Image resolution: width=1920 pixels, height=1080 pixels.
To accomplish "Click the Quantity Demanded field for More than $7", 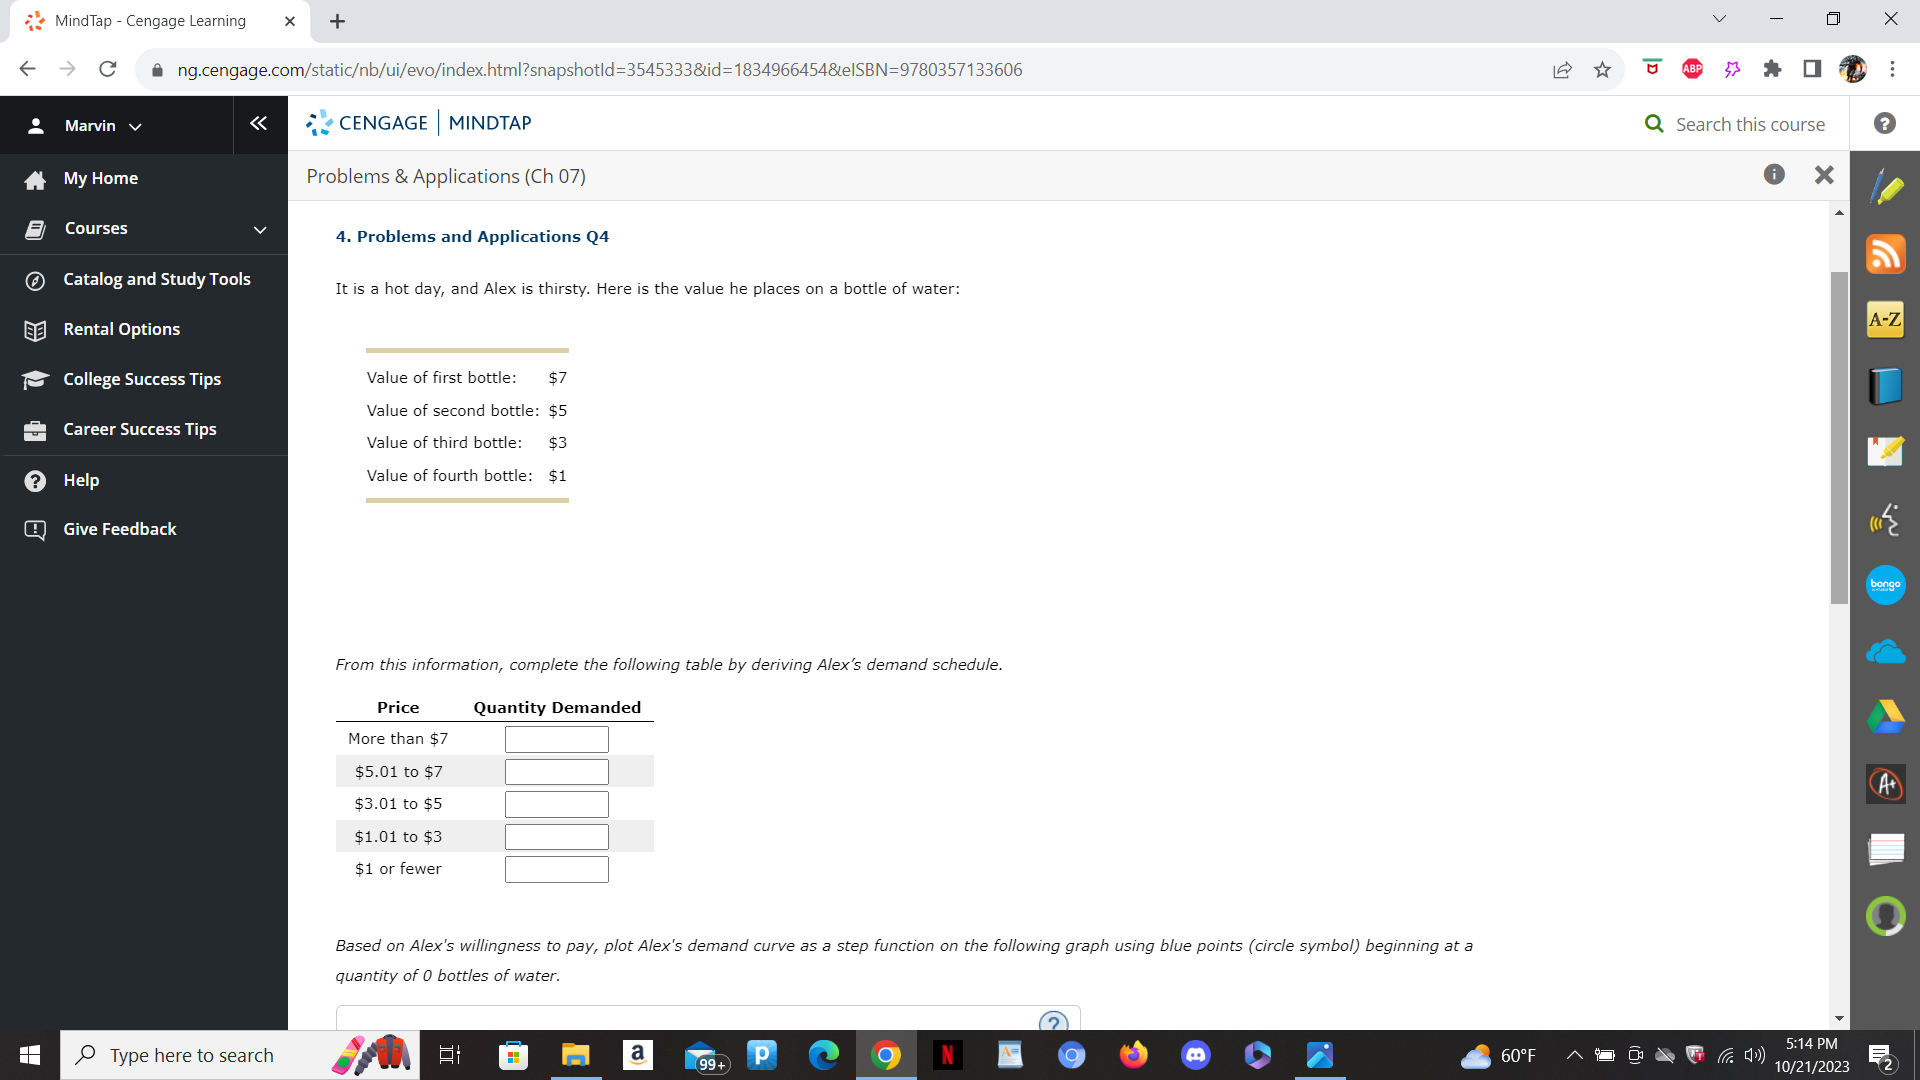I will [x=556, y=739].
